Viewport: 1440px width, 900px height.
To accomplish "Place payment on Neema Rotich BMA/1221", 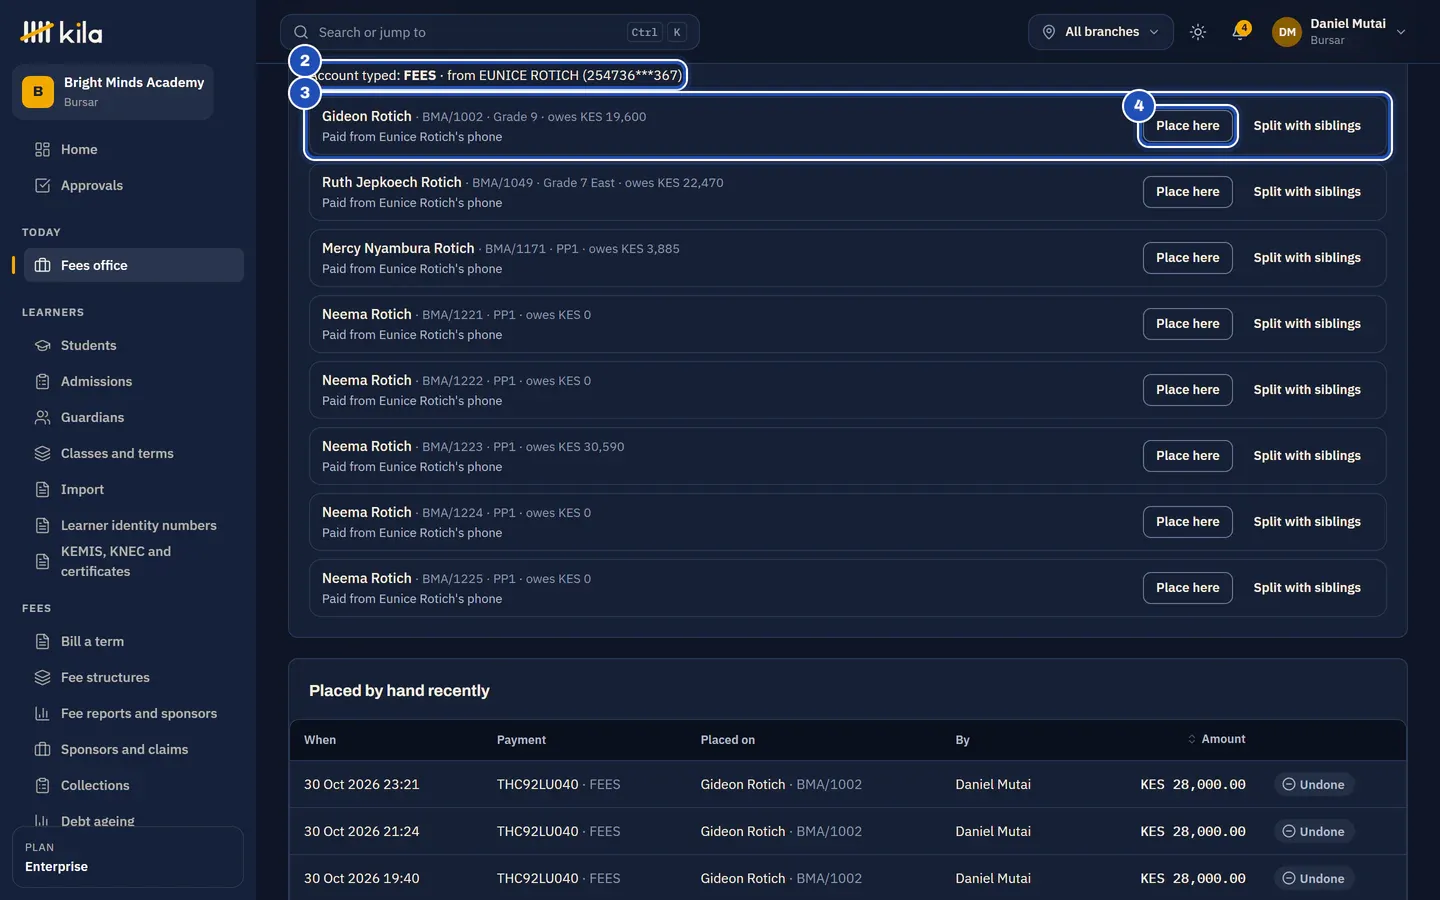I will pyautogui.click(x=1188, y=324).
